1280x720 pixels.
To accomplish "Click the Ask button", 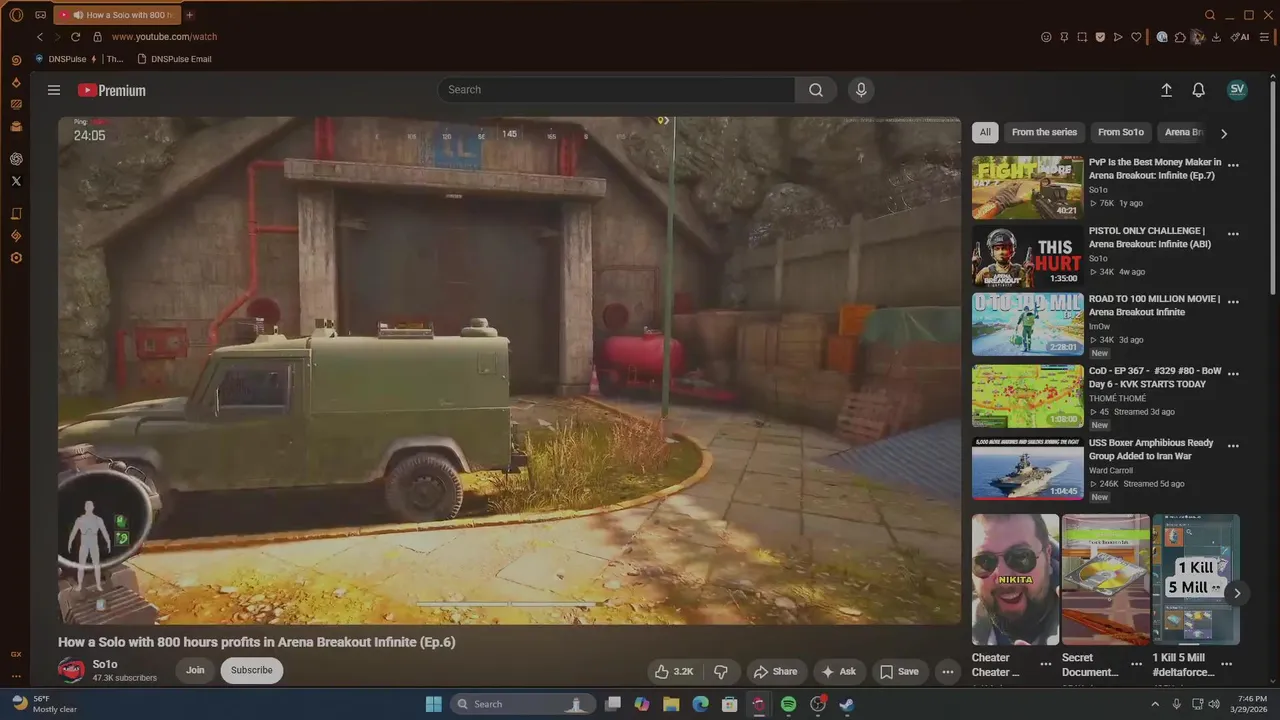I will [x=839, y=671].
